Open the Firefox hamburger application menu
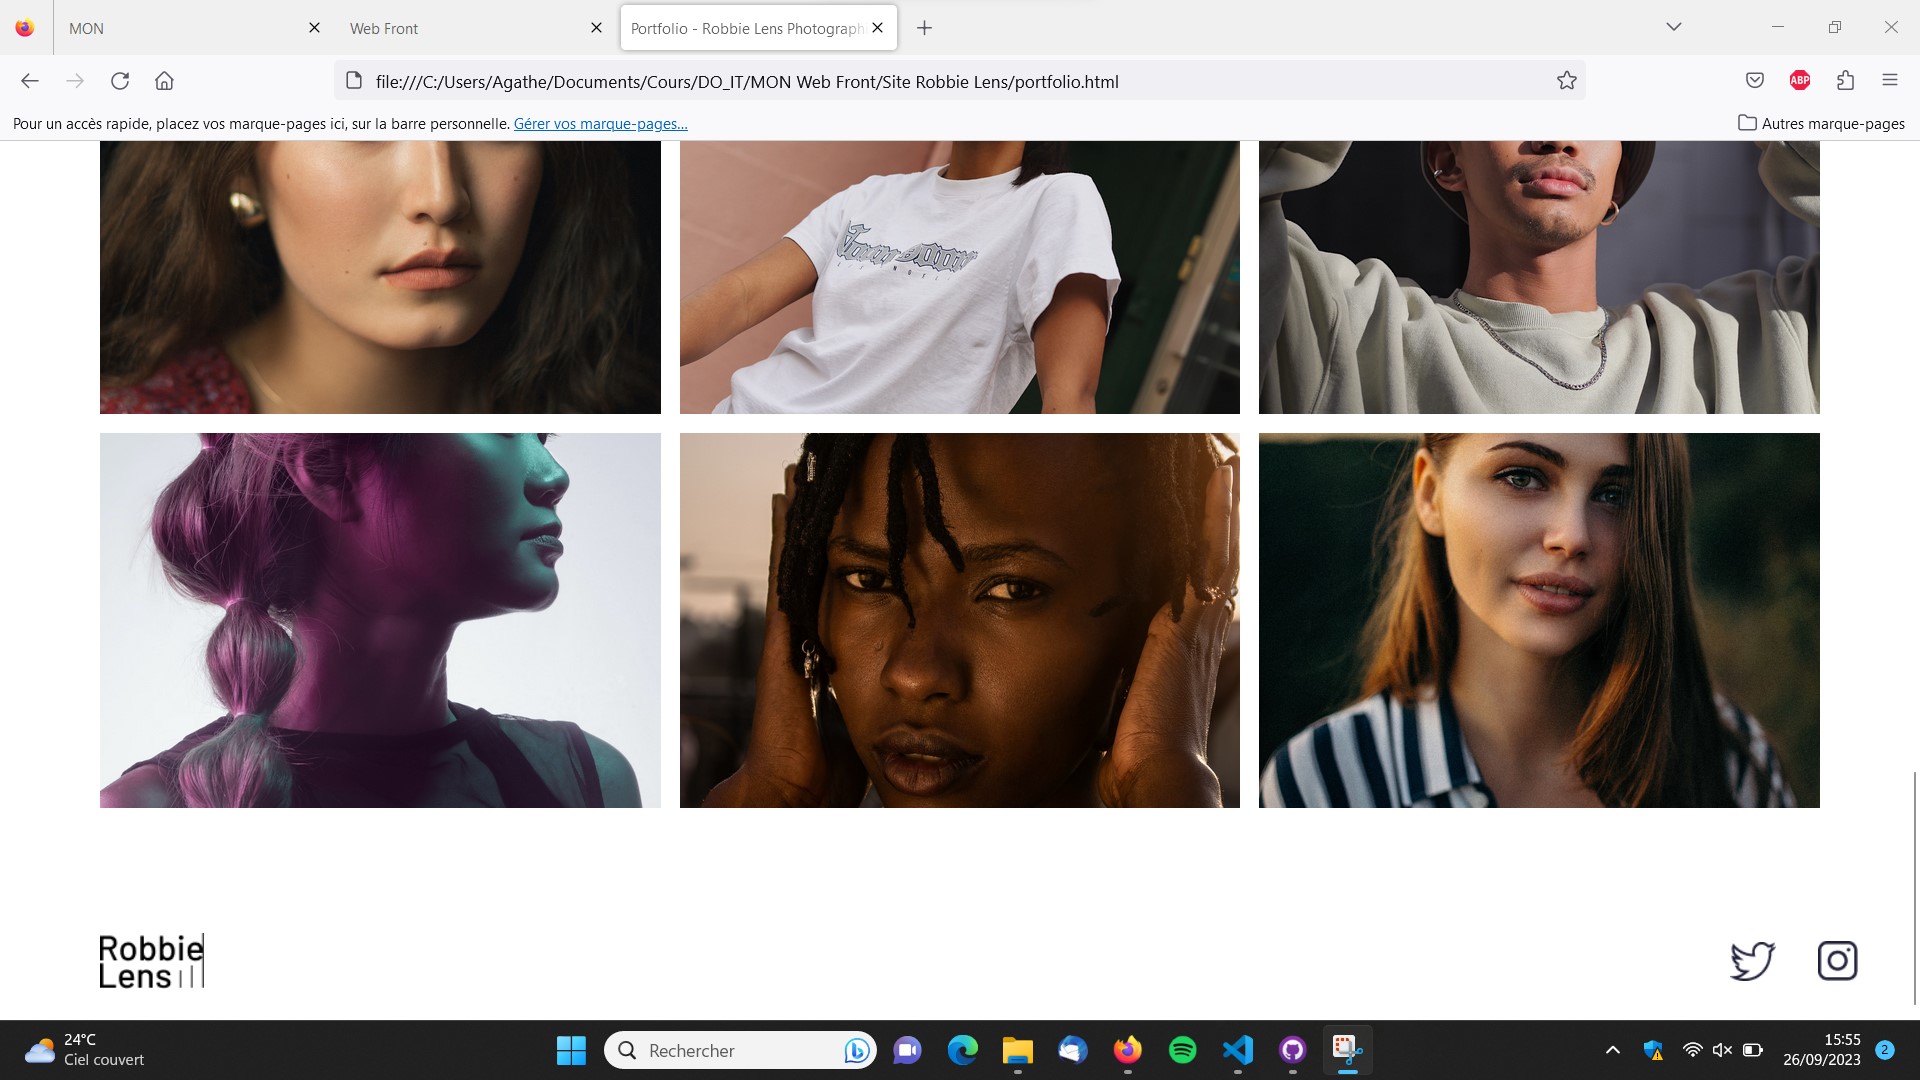 click(1889, 81)
